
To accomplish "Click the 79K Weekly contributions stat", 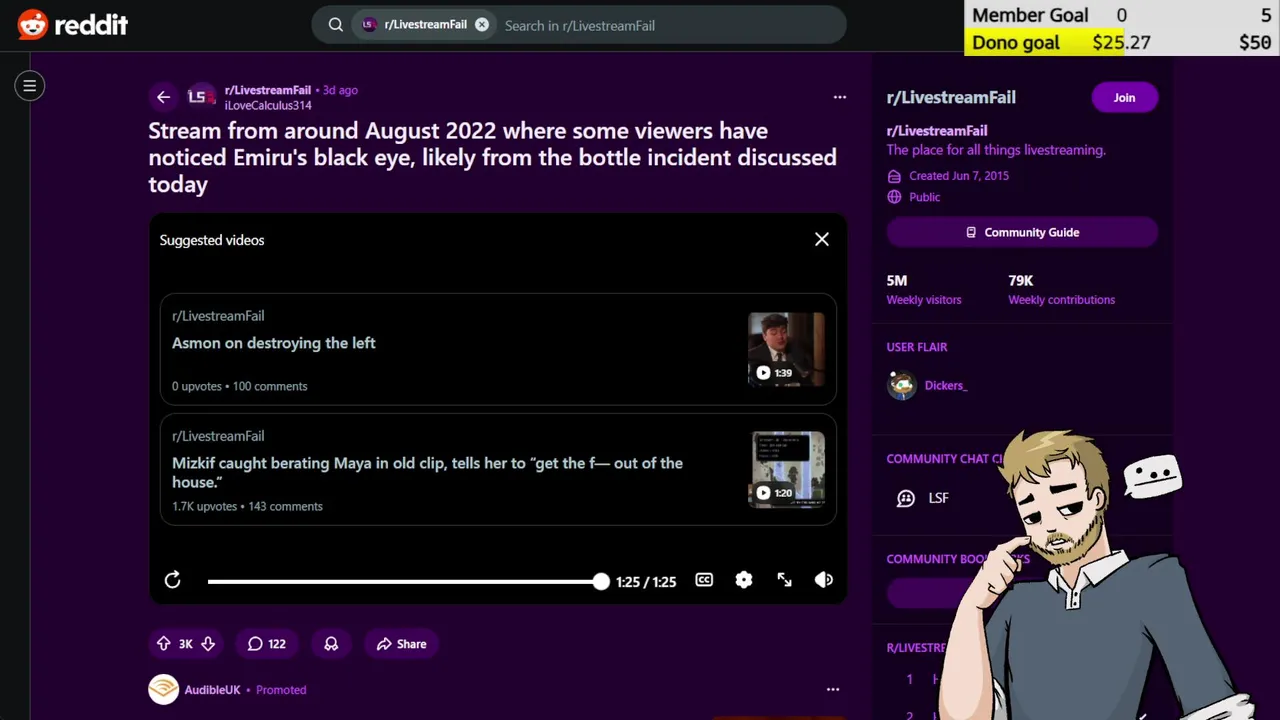I will 1061,290.
